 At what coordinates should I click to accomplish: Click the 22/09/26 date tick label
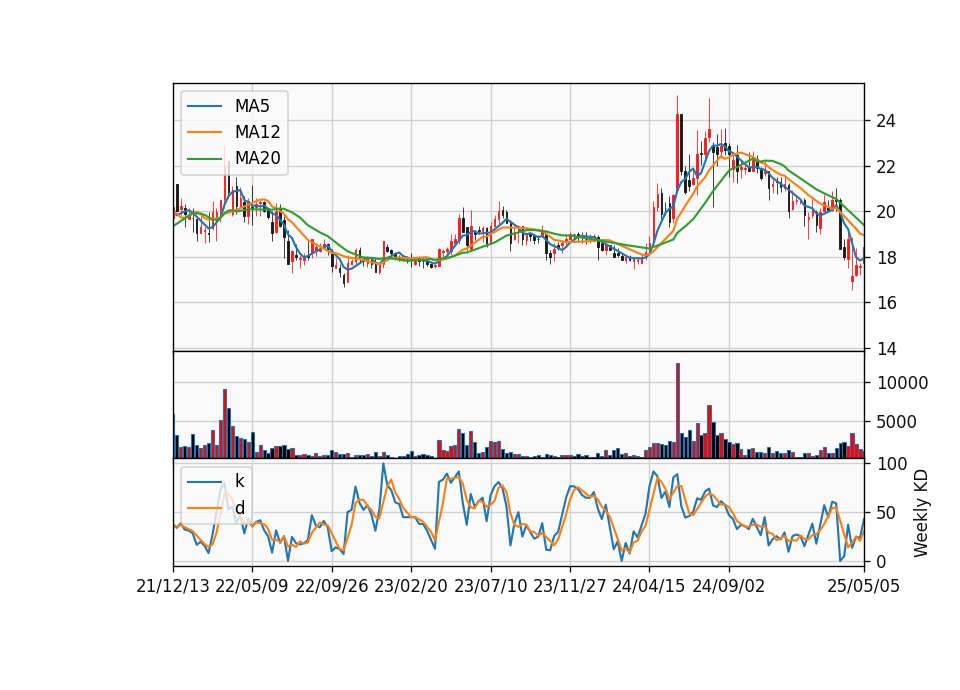click(x=332, y=587)
